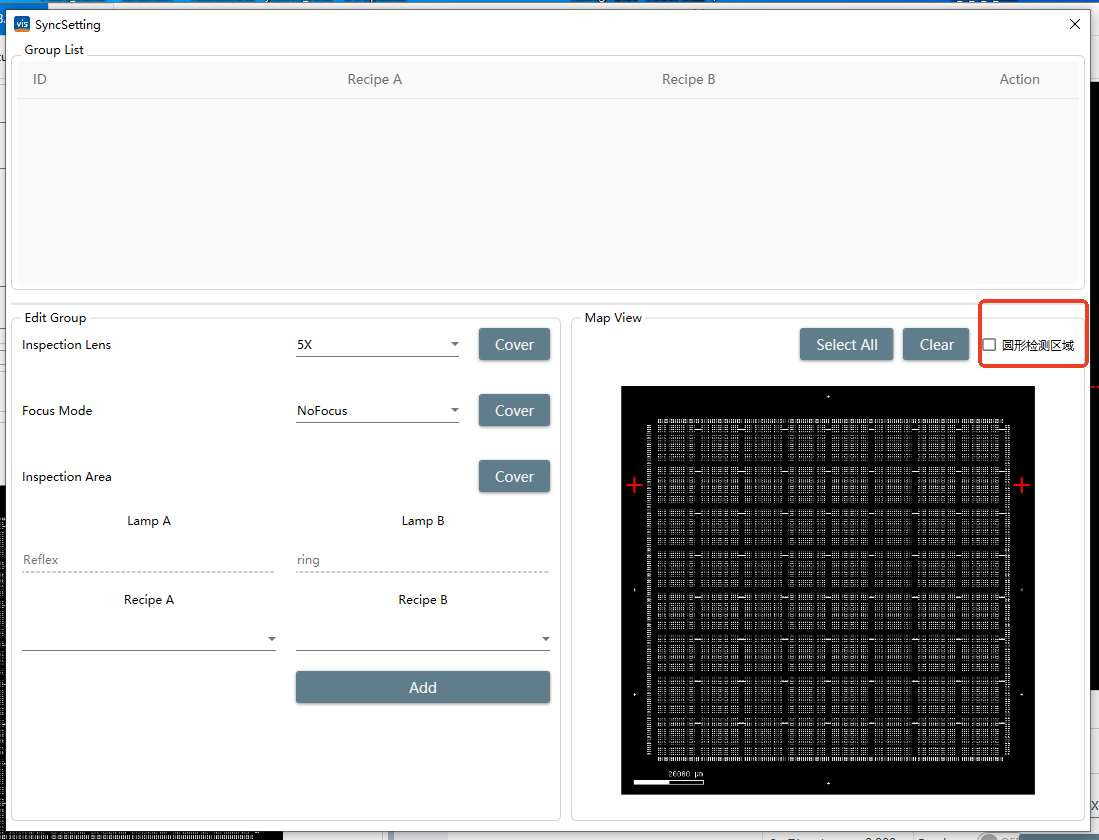Screen dimensions: 1099x840
Task: Click the Action column header
Action: [x=1020, y=79]
